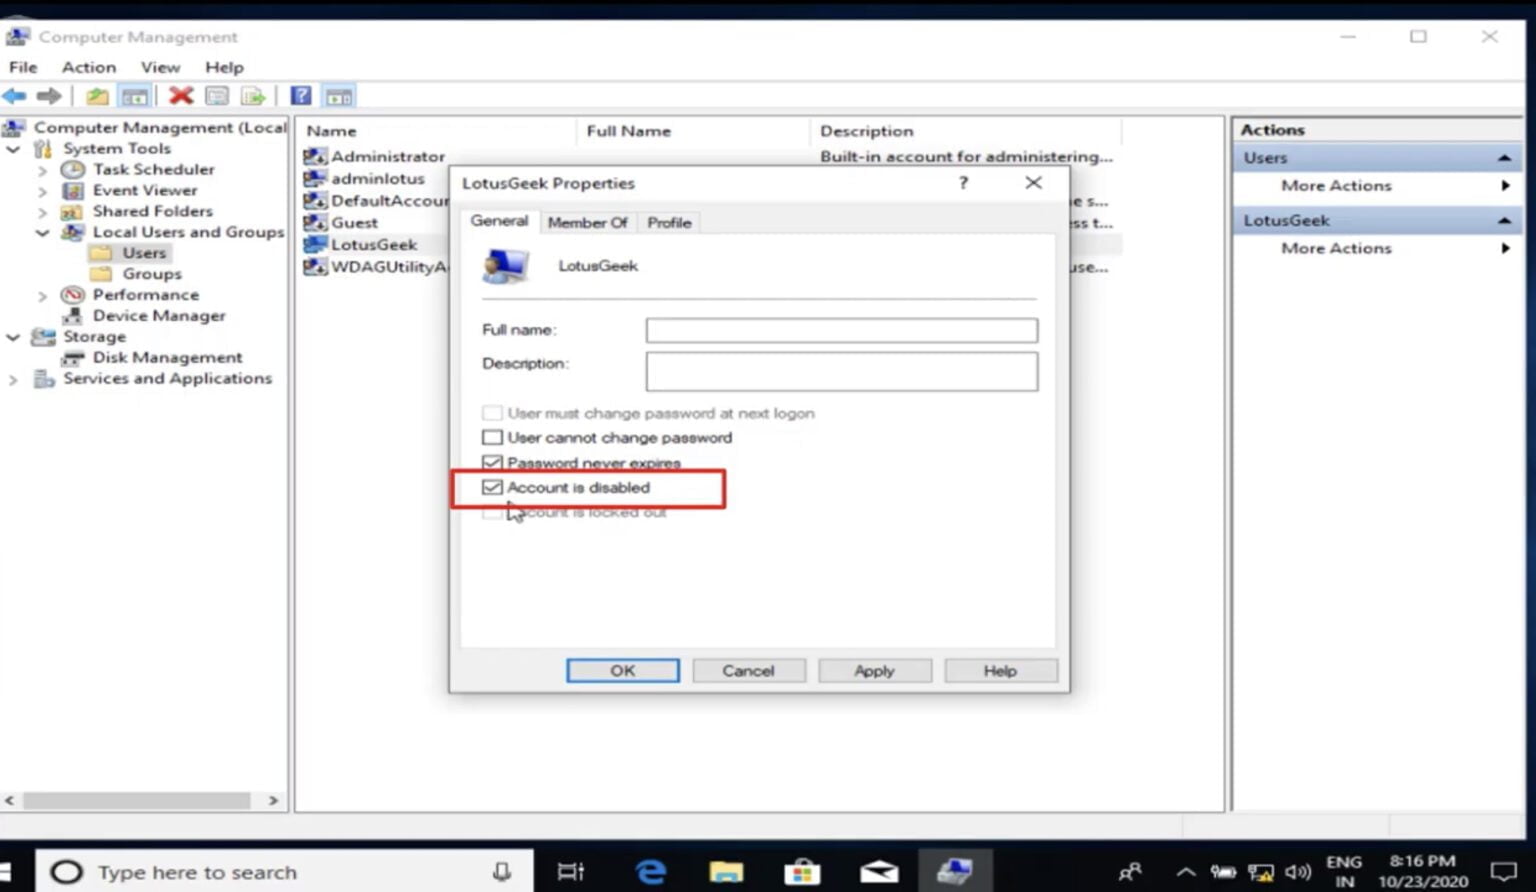Click the Apply button

[873, 670]
